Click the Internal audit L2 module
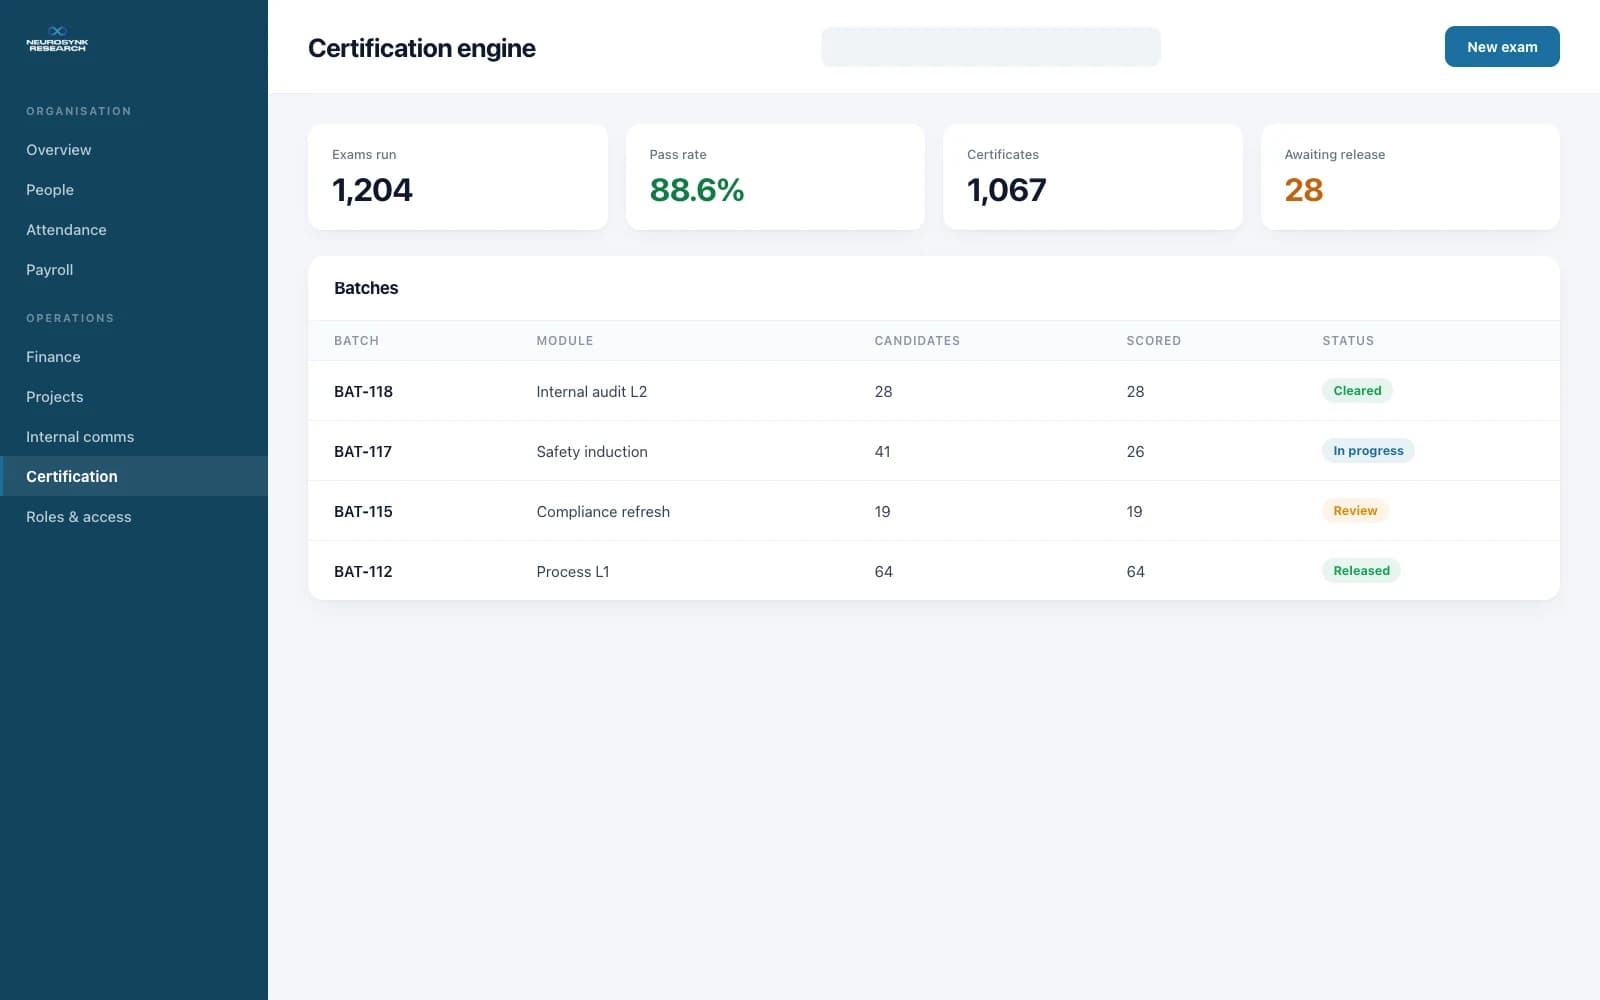Image resolution: width=1600 pixels, height=1000 pixels. [x=592, y=391]
